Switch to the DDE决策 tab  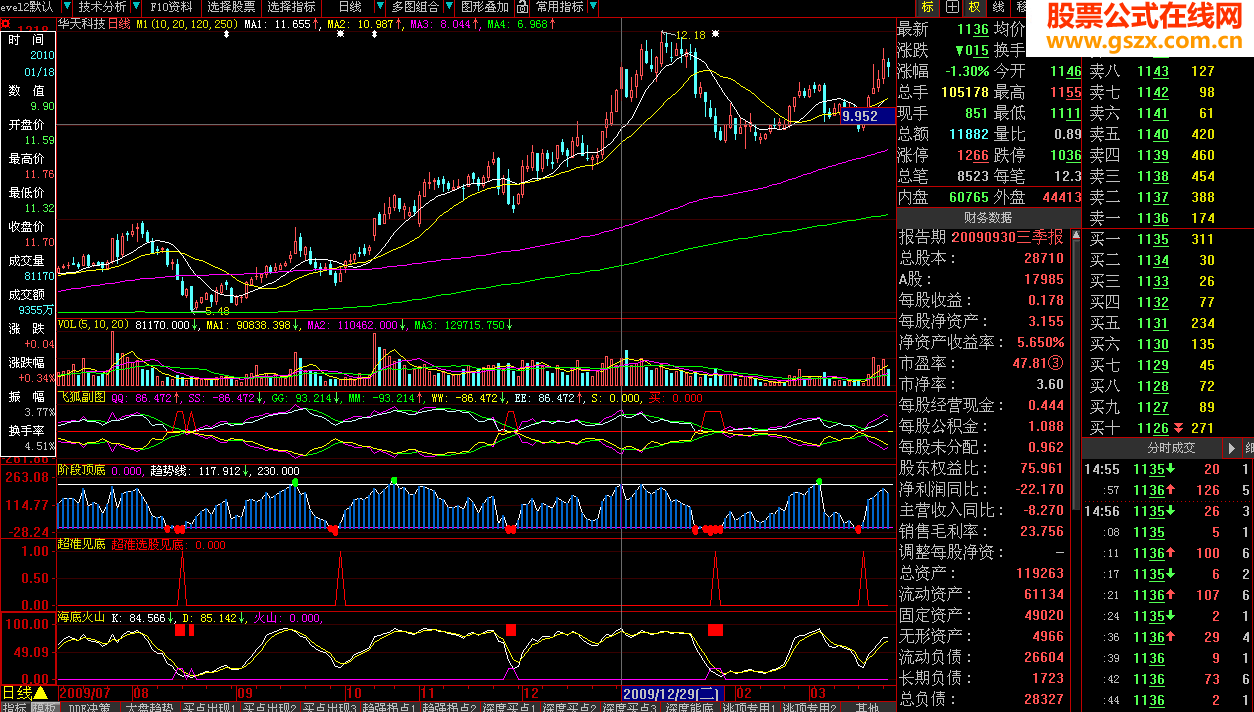pyautogui.click(x=90, y=706)
